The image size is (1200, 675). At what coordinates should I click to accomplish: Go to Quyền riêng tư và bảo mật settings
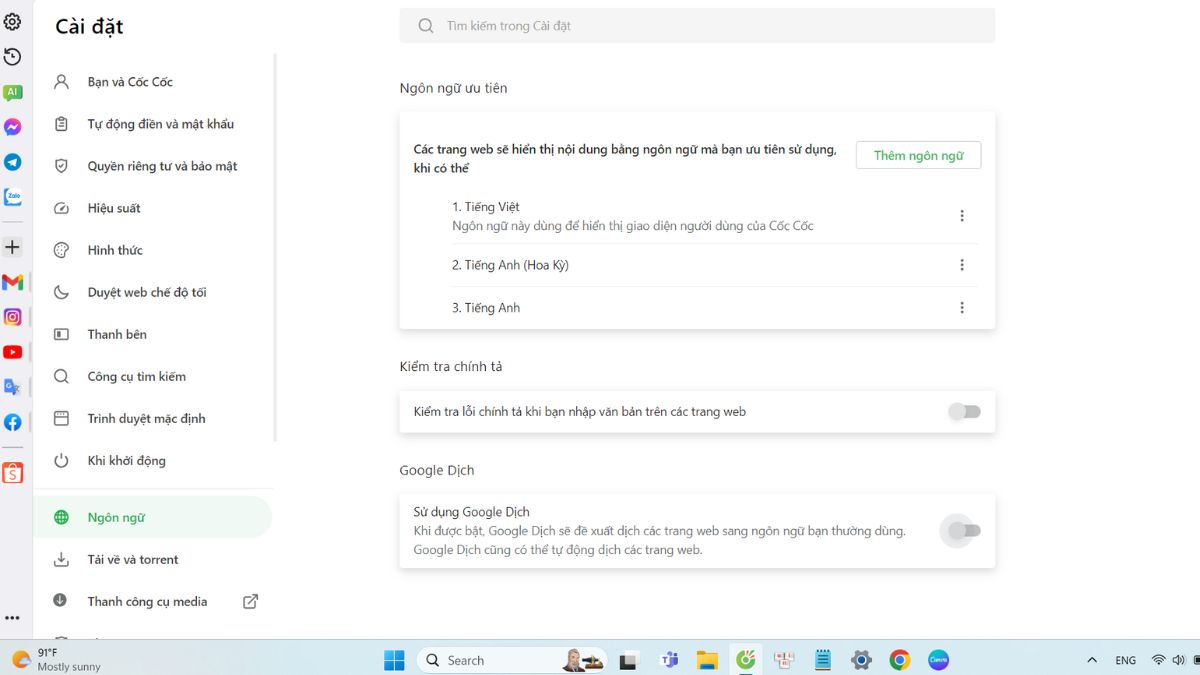tap(162, 166)
